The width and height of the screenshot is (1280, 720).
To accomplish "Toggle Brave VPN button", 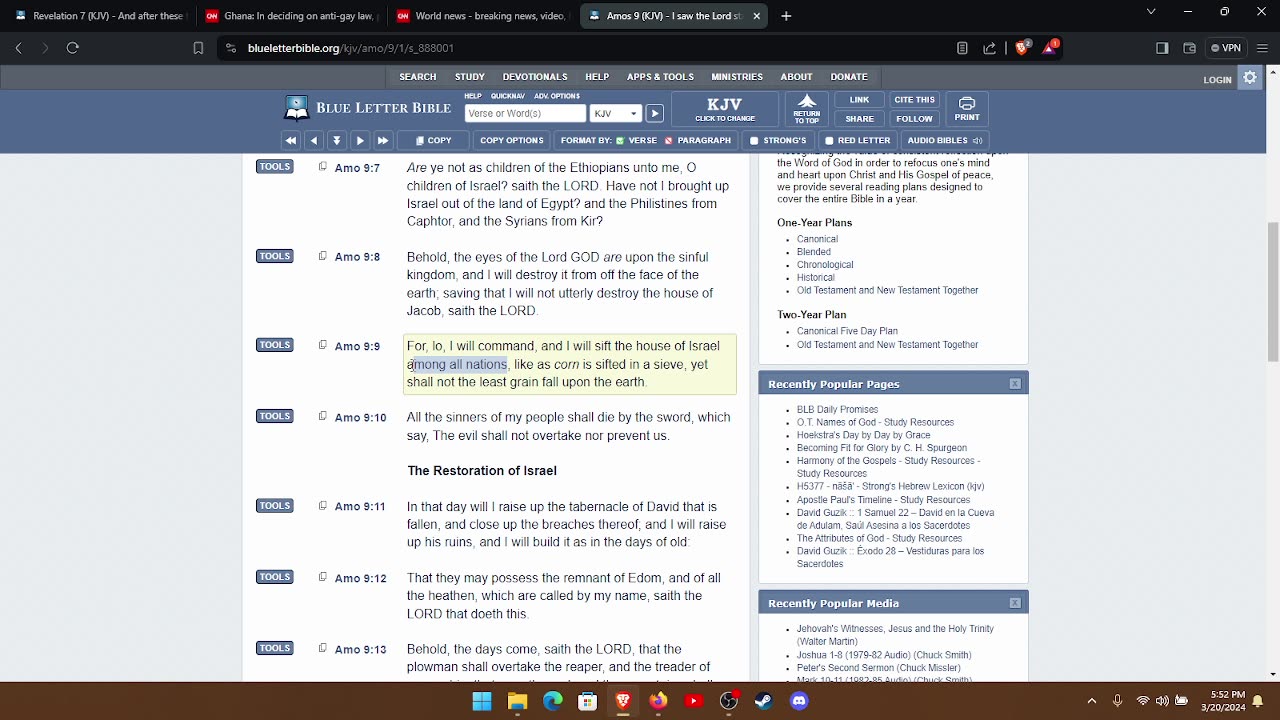I will pyautogui.click(x=1225, y=47).
